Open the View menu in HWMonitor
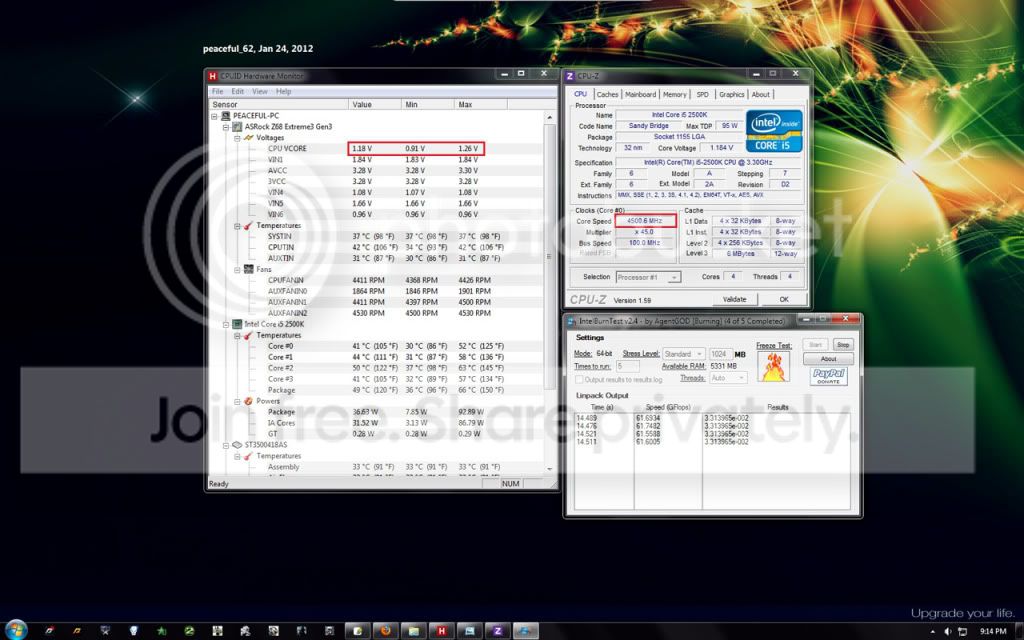1024x640 pixels. (260, 91)
